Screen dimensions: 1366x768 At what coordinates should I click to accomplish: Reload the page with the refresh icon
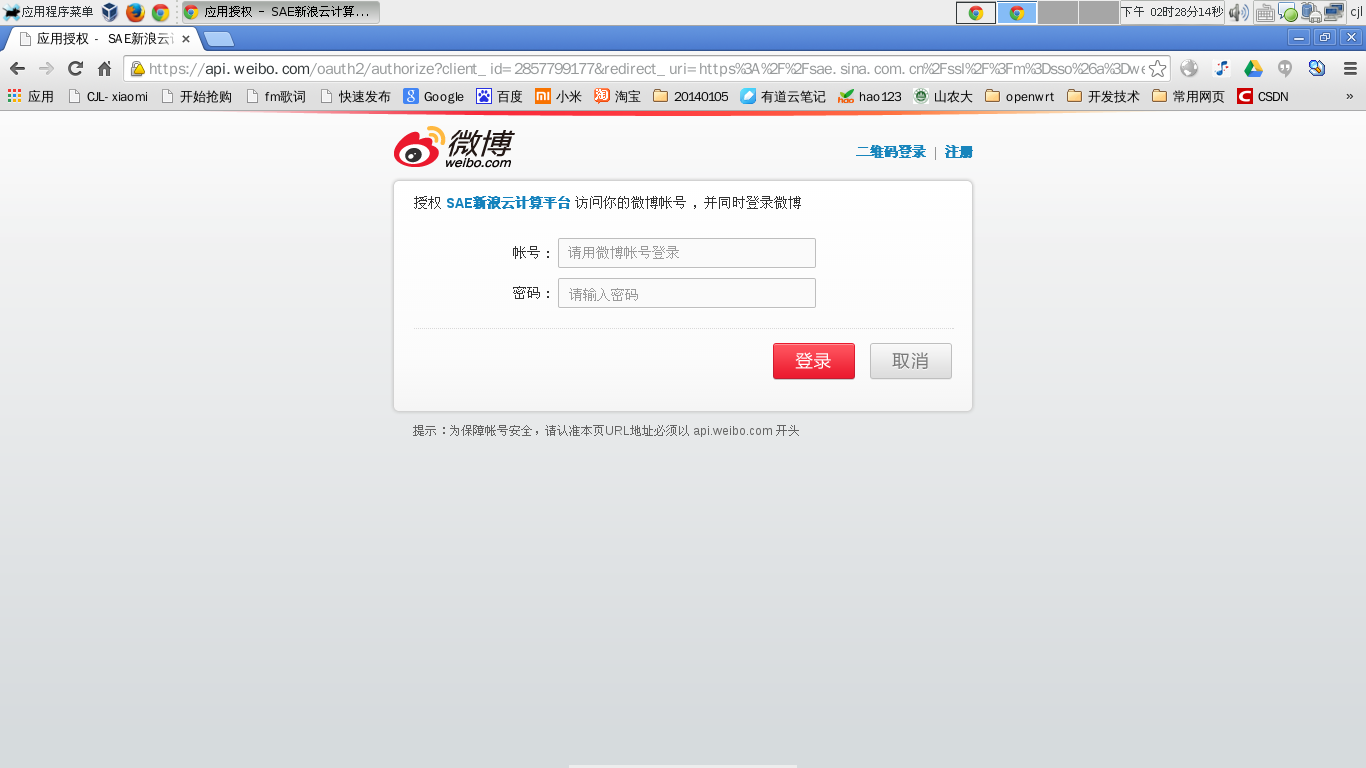(x=75, y=68)
